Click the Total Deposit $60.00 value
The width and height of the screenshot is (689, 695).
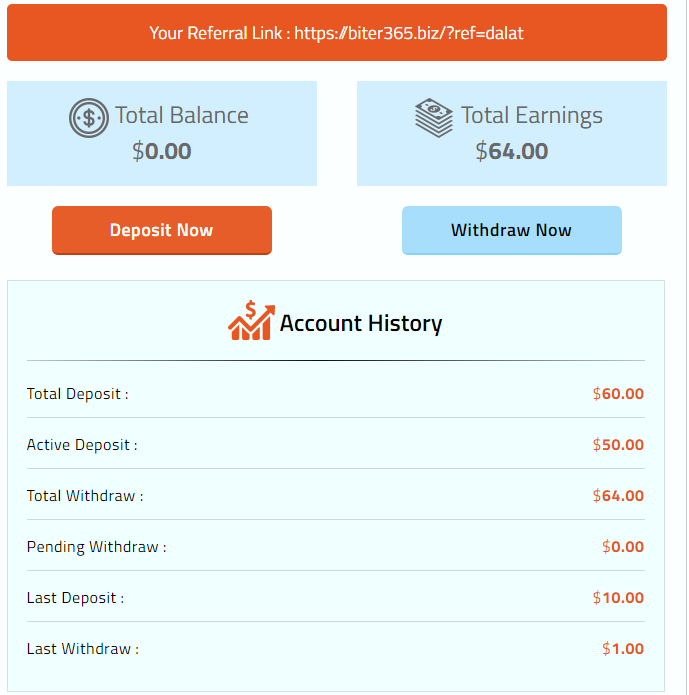[x=618, y=394]
